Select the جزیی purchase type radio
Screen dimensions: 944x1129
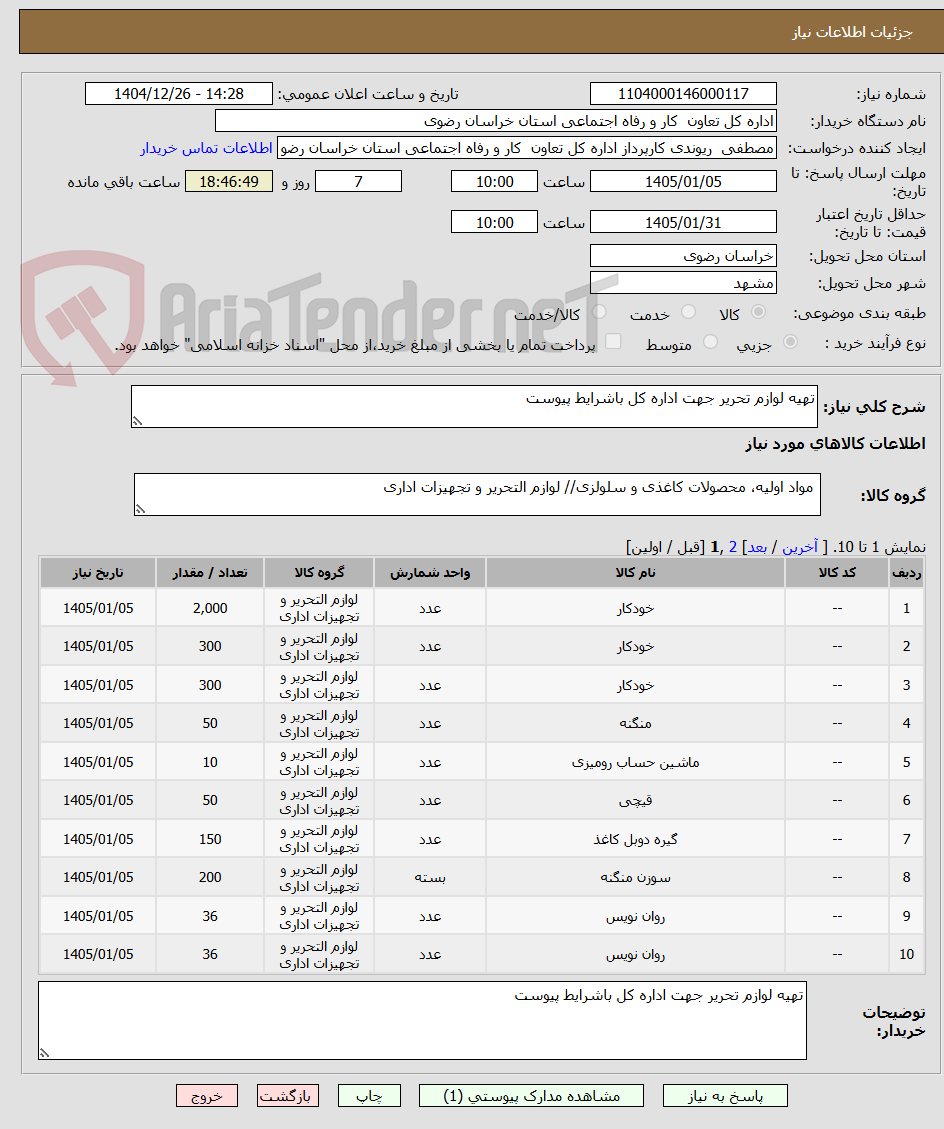[x=790, y=342]
